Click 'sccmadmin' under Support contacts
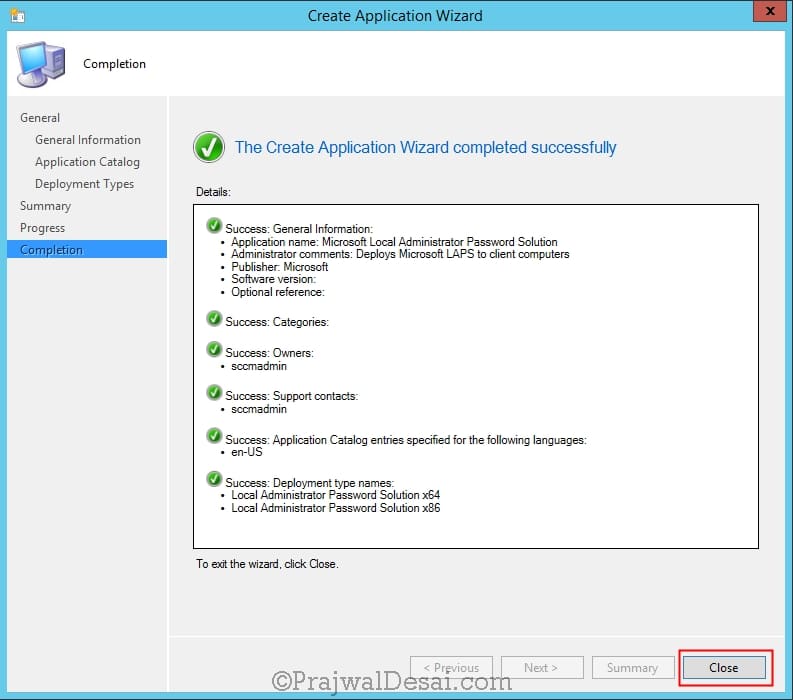Viewport: 793px width, 700px height. [259, 409]
